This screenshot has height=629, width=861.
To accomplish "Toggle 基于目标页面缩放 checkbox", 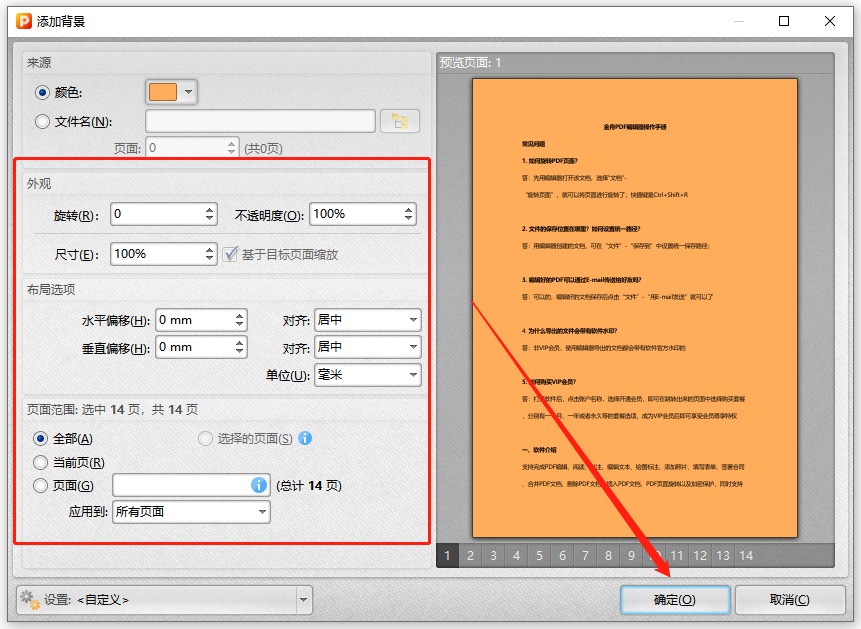I will pos(230,254).
